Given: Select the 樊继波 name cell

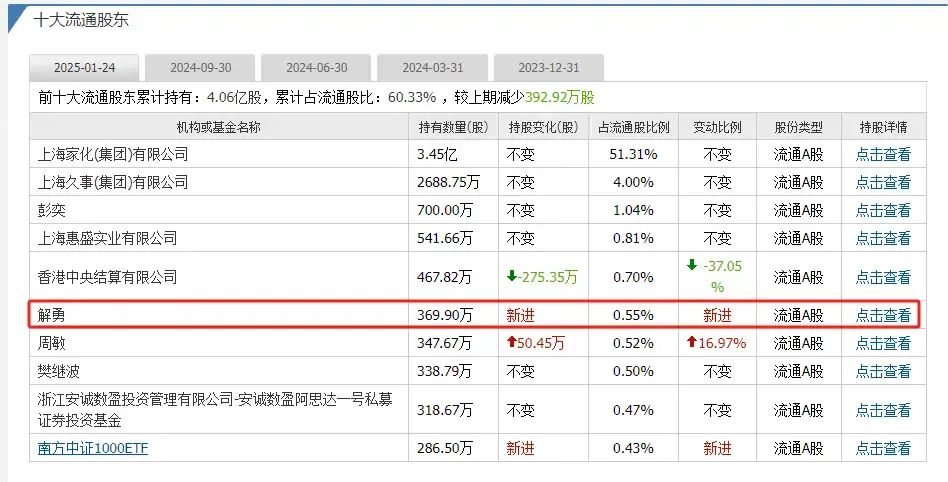Looking at the screenshot, I should point(219,371).
